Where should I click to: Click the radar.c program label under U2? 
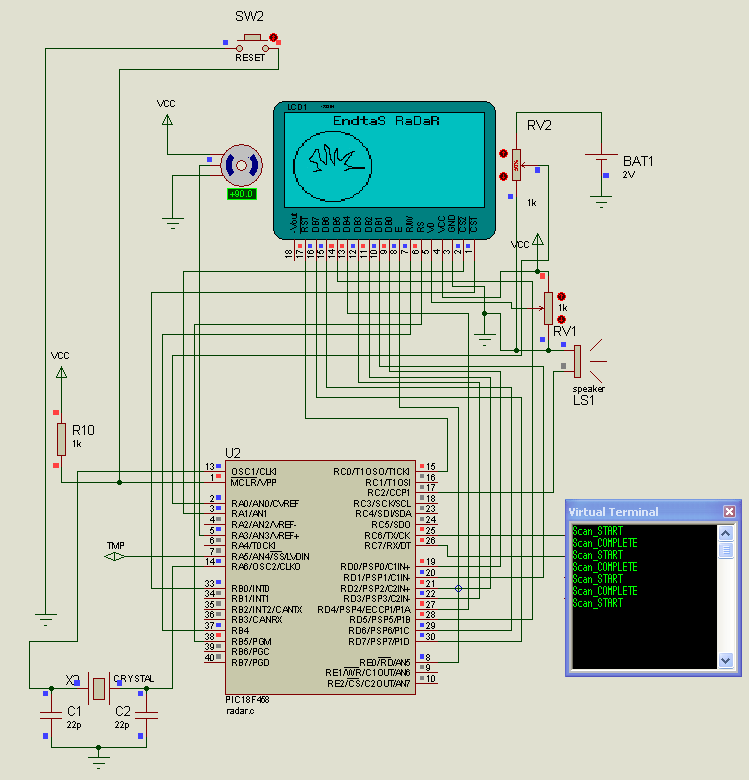click(240, 711)
